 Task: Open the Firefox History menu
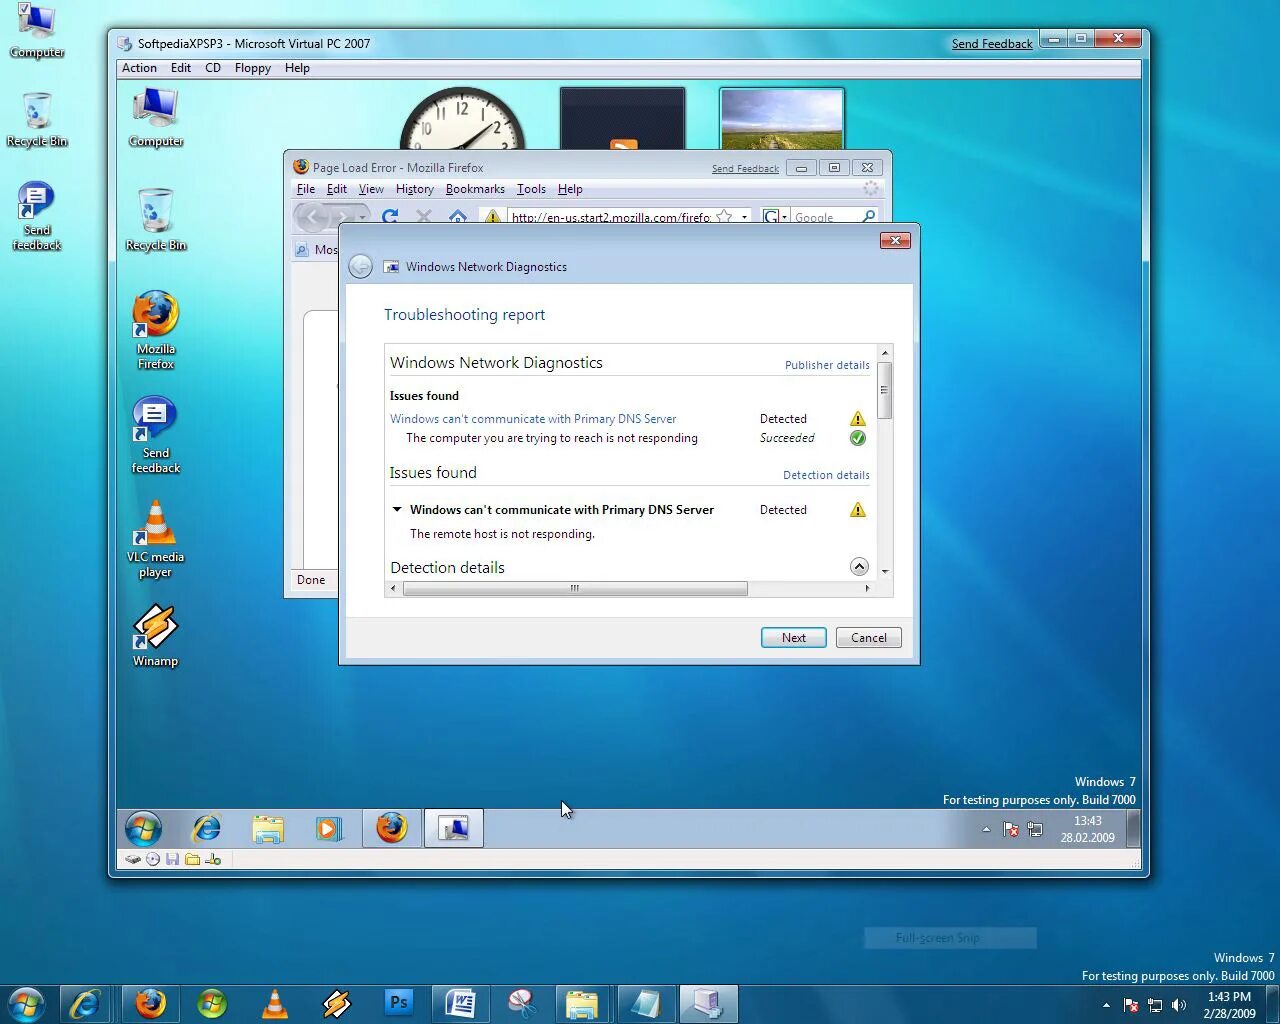[414, 189]
